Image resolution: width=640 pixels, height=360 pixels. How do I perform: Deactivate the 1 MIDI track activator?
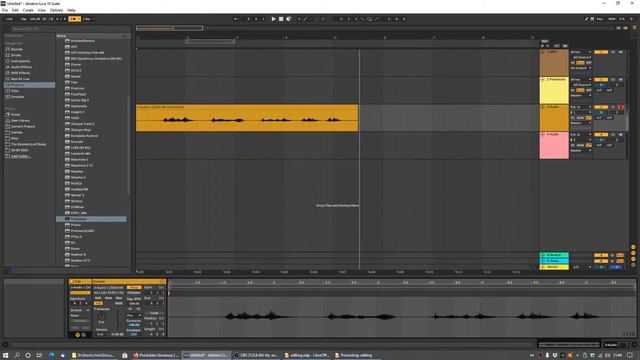coord(601,52)
